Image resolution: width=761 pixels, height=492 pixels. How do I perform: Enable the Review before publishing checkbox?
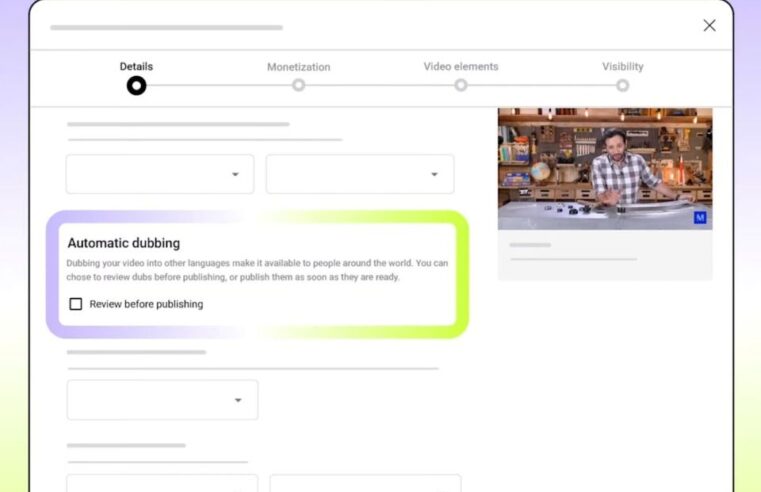76,304
